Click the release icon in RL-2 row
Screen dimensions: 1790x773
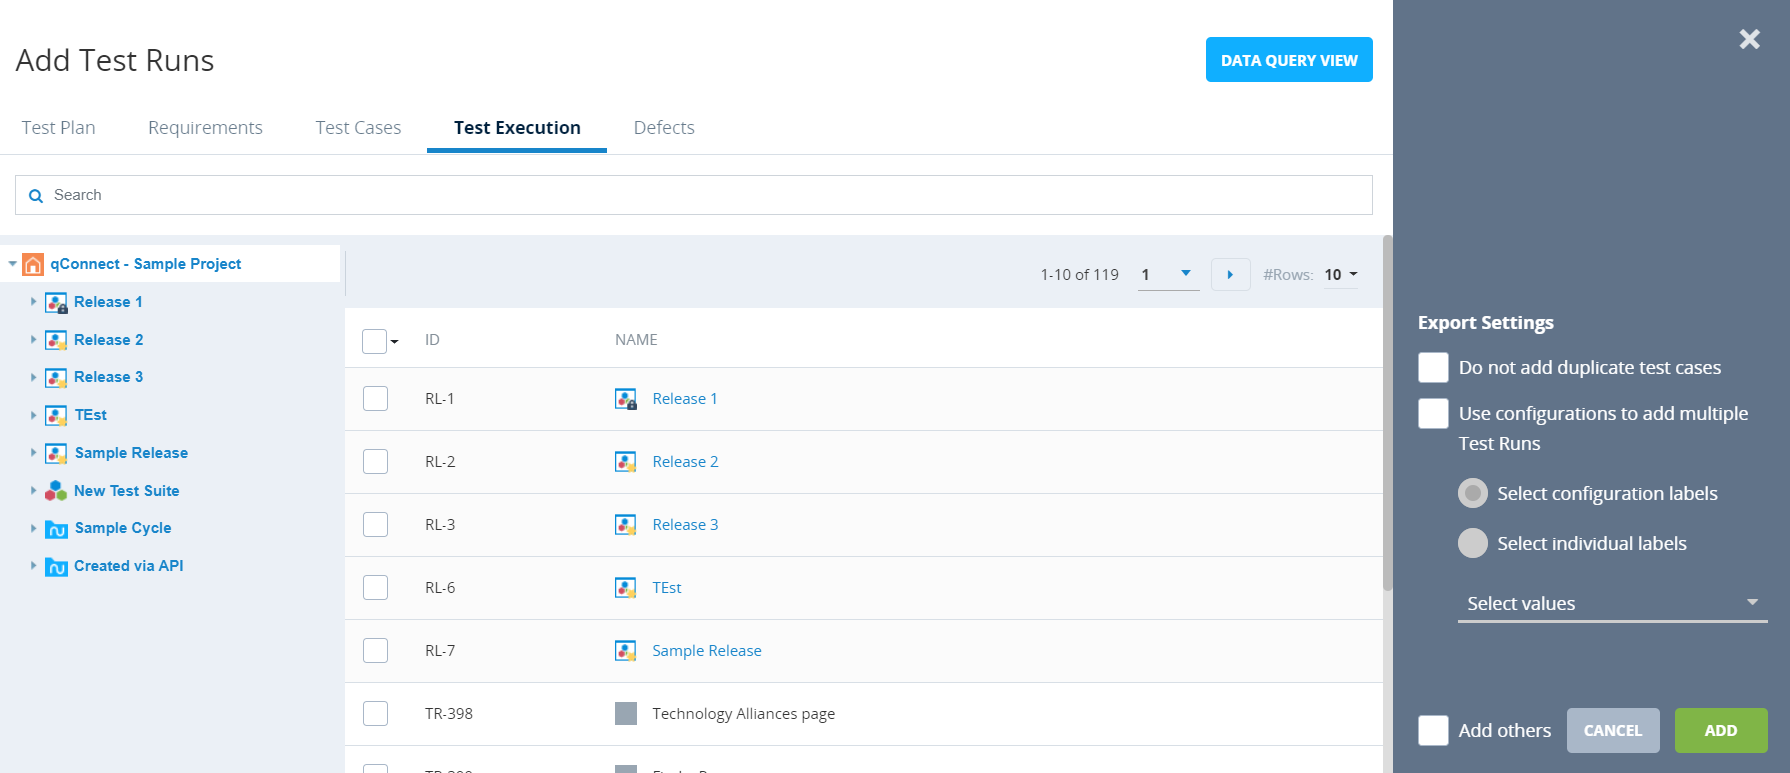[626, 462]
